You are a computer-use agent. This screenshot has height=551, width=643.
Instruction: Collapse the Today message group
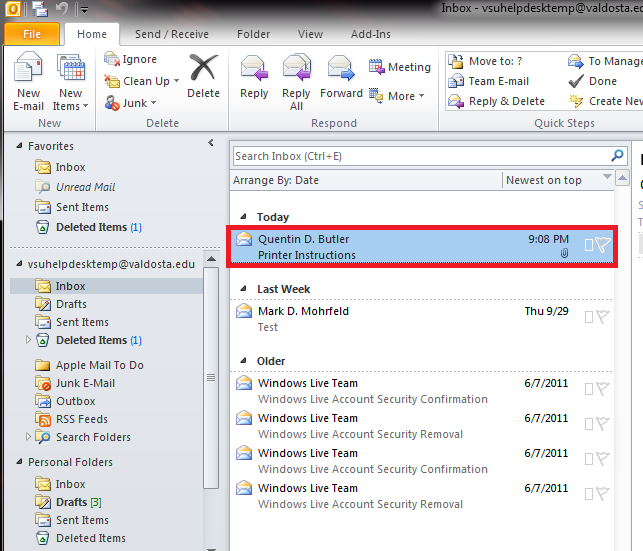point(243,216)
